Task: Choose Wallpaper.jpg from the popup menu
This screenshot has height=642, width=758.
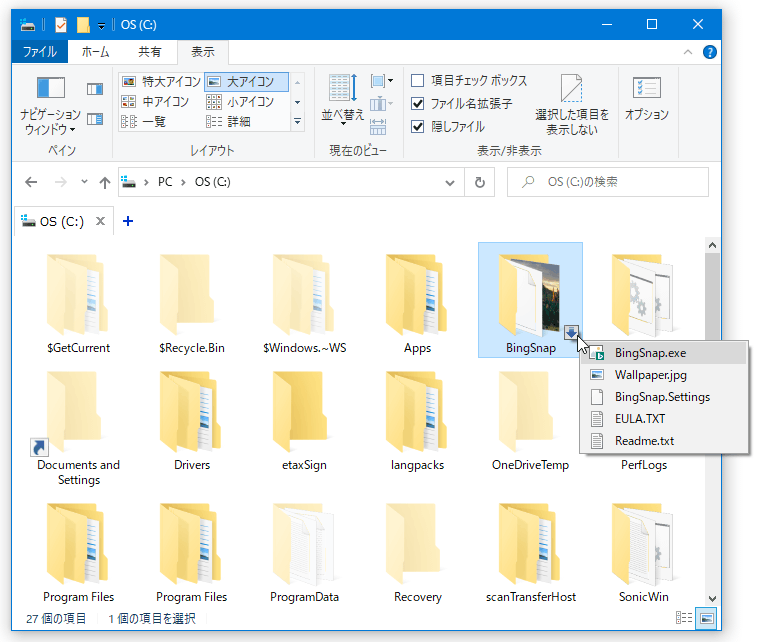Action: coord(664,375)
